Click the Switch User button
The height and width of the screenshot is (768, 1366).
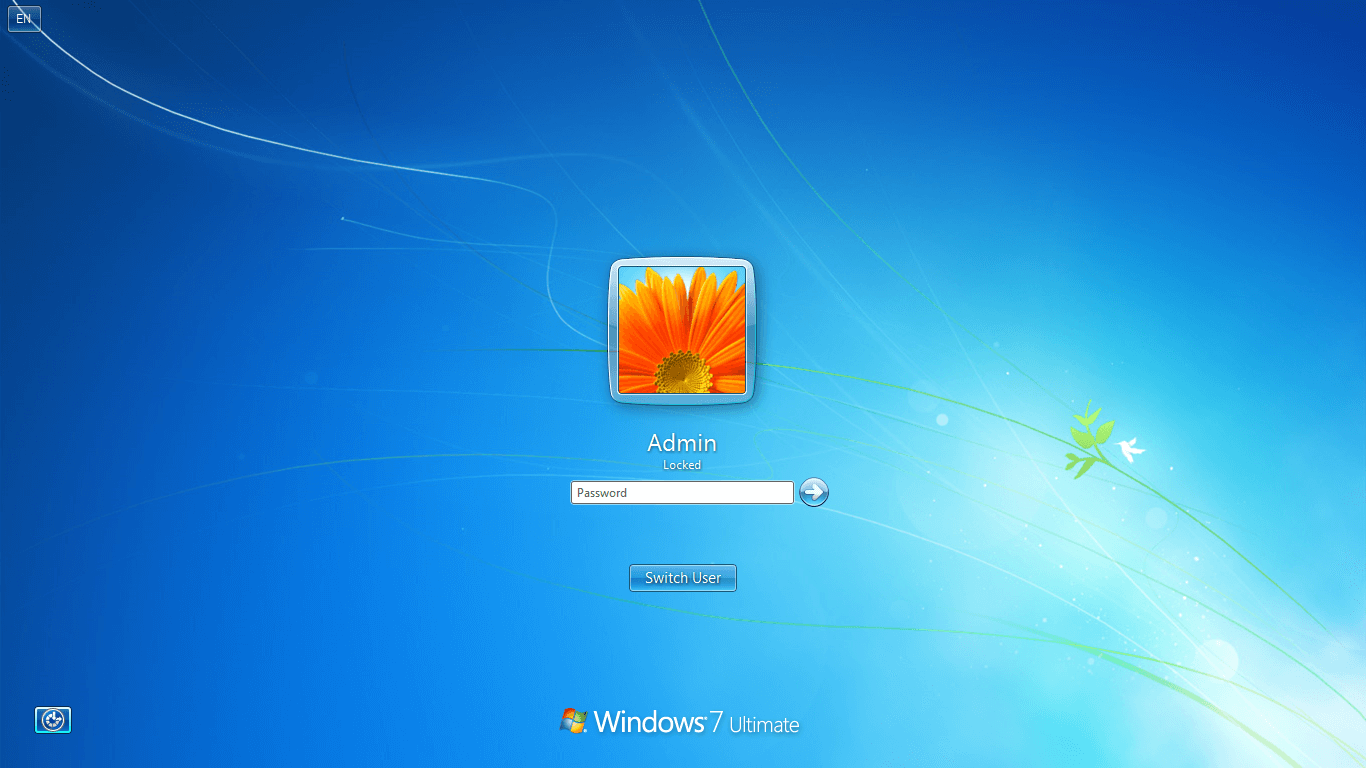tap(682, 578)
